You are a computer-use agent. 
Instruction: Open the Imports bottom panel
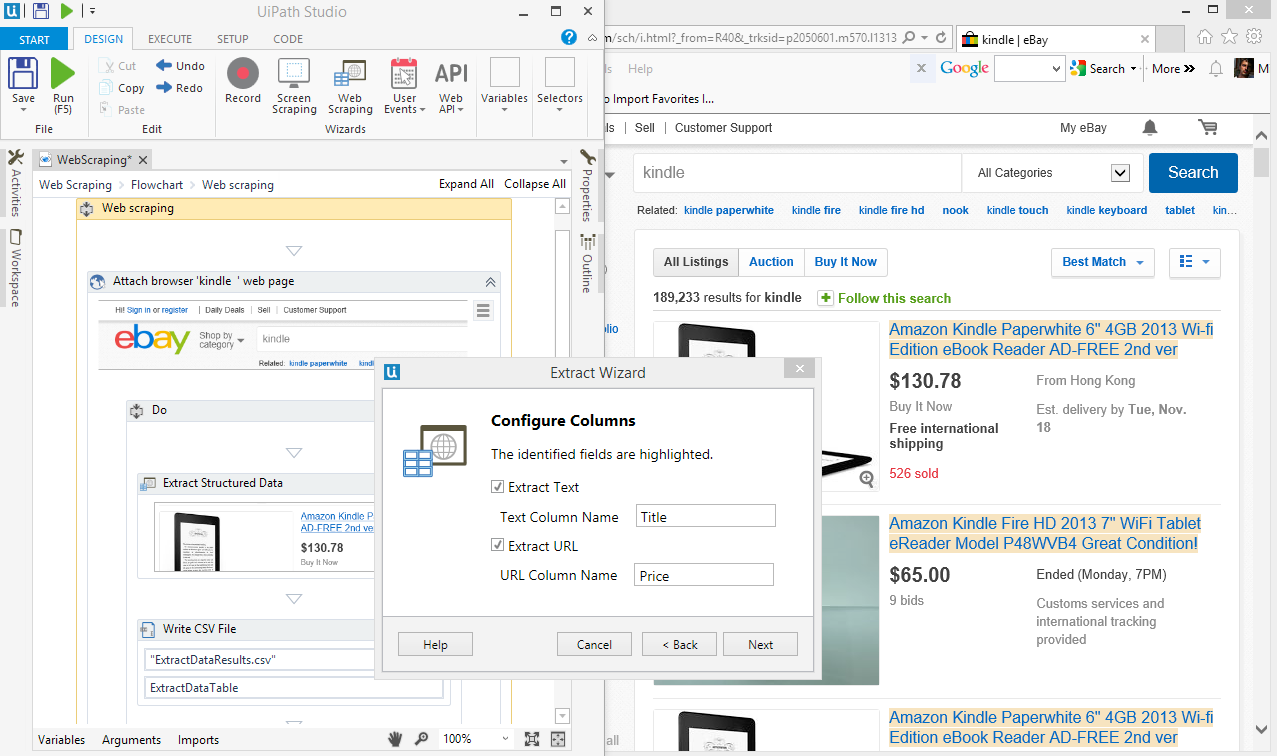click(x=198, y=740)
